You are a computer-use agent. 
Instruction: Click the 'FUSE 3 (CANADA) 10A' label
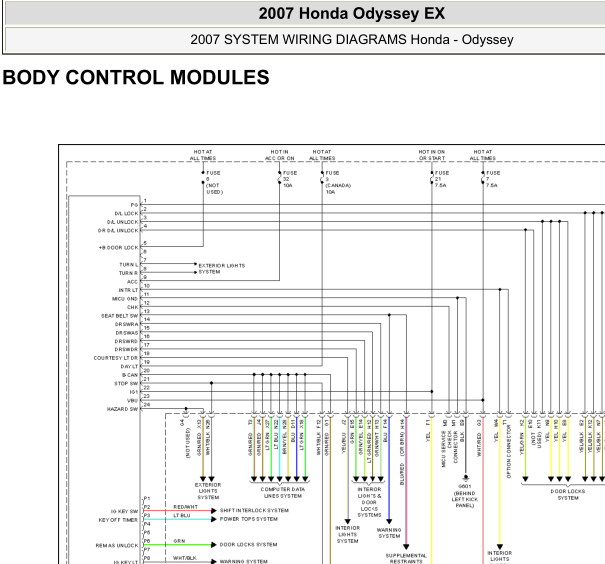pos(338,182)
